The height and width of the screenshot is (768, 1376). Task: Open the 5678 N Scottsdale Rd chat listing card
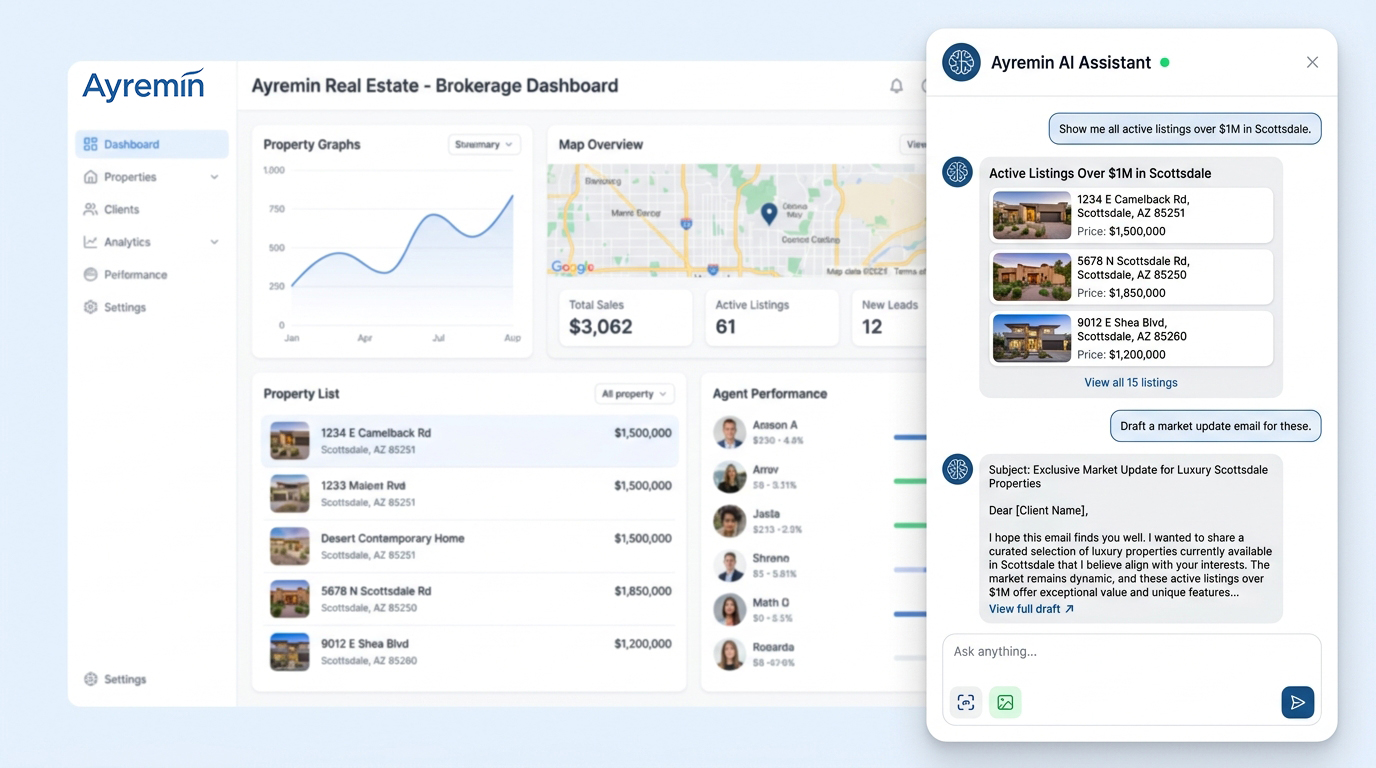[1131, 277]
